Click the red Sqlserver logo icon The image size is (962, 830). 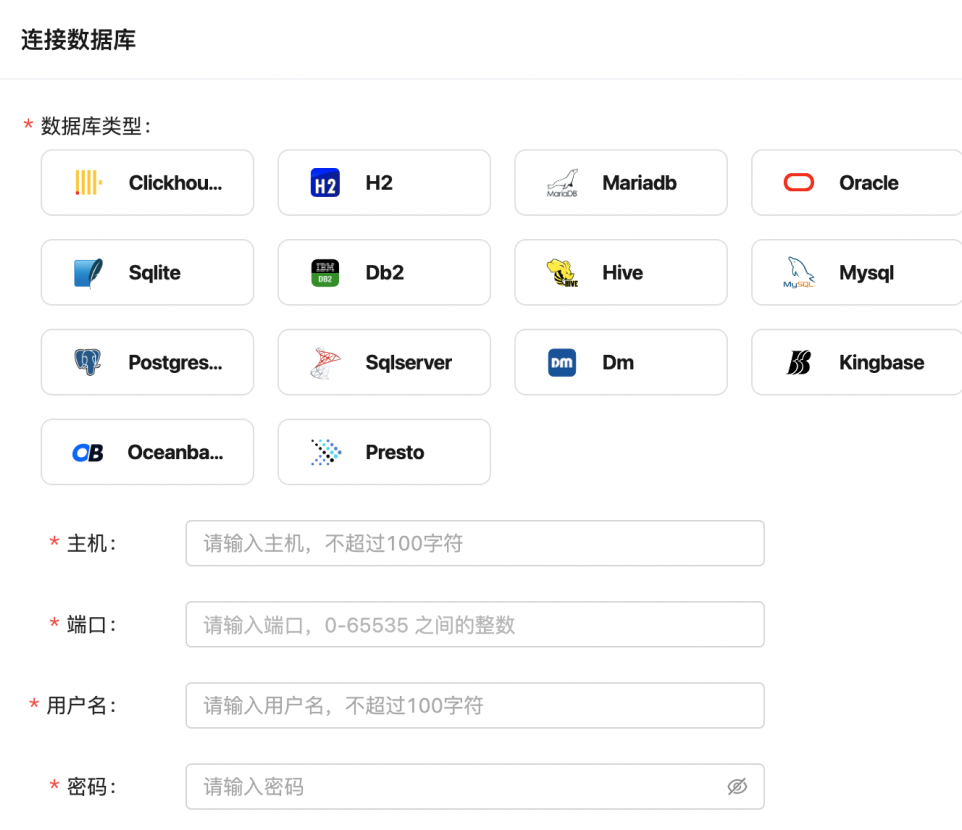[x=325, y=363]
